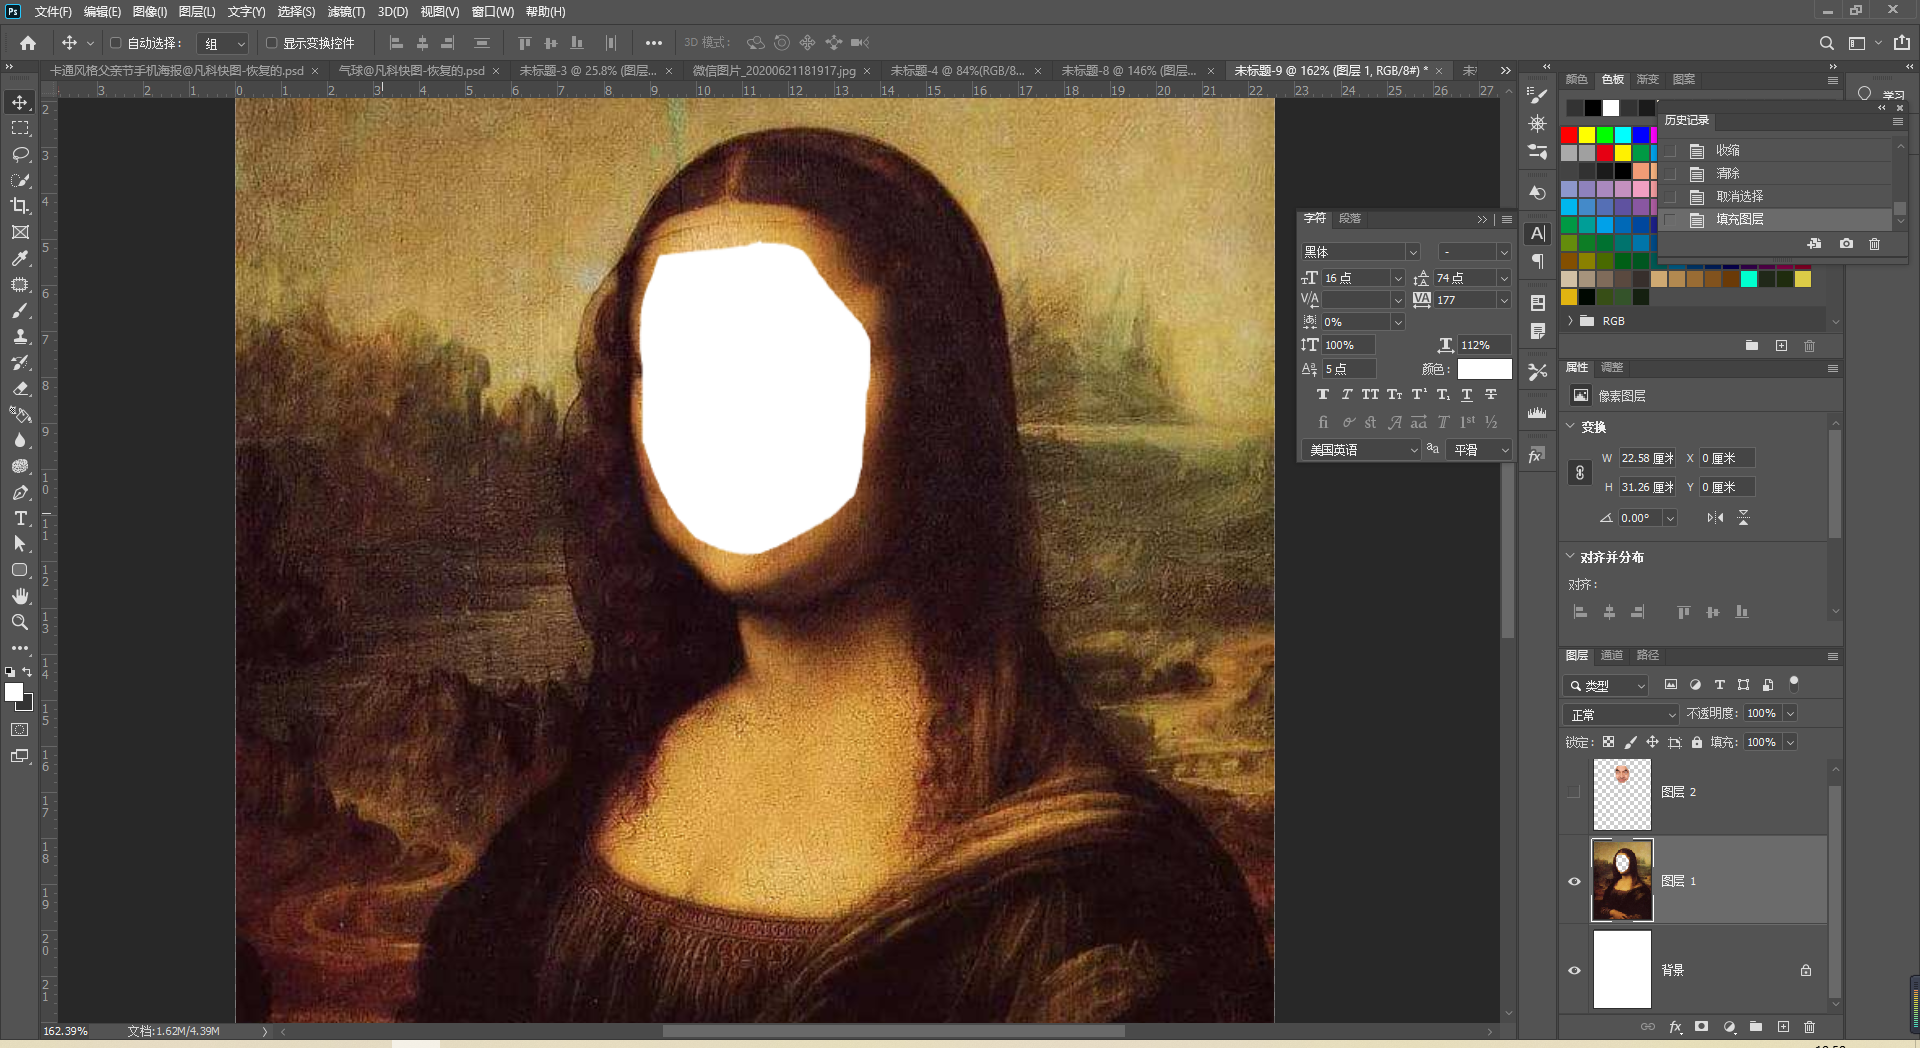Select the Clone Stamp tool
1920x1048 pixels.
(x=20, y=336)
